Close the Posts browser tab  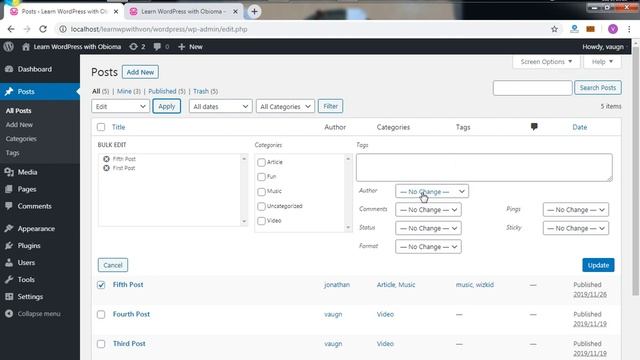[116, 11]
